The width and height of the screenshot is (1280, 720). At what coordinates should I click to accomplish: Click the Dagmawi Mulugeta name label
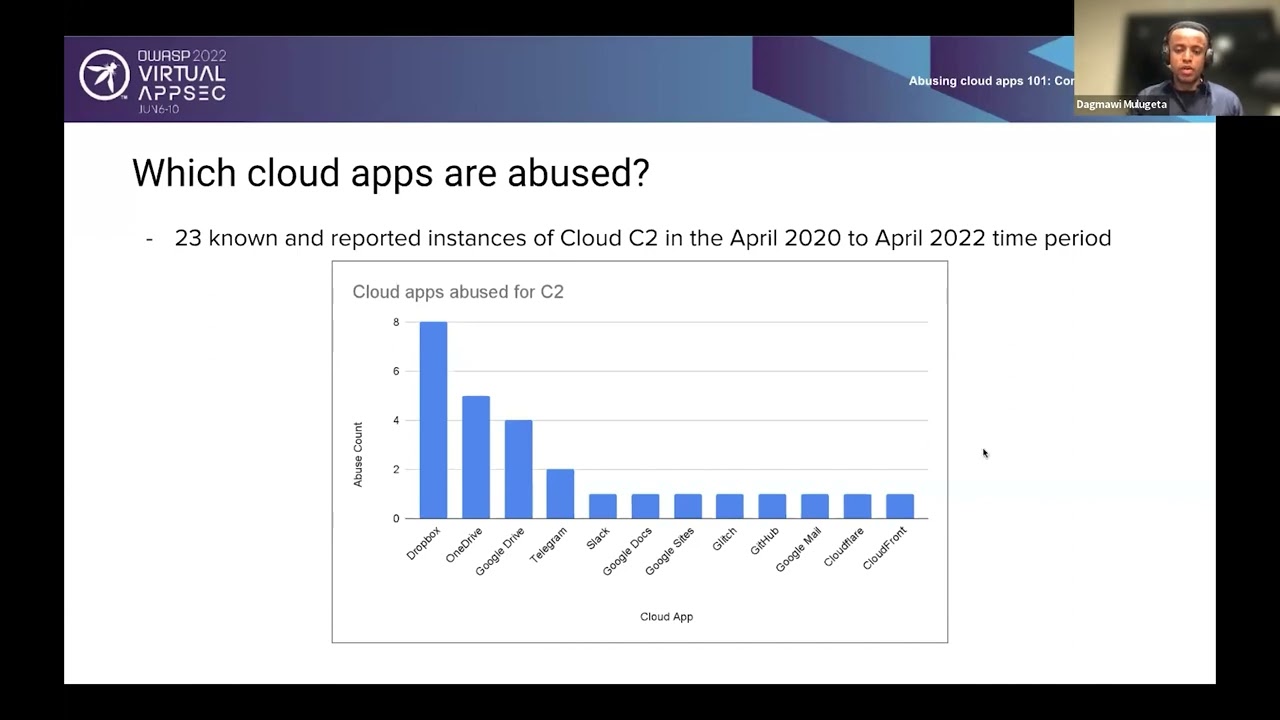click(x=1121, y=105)
